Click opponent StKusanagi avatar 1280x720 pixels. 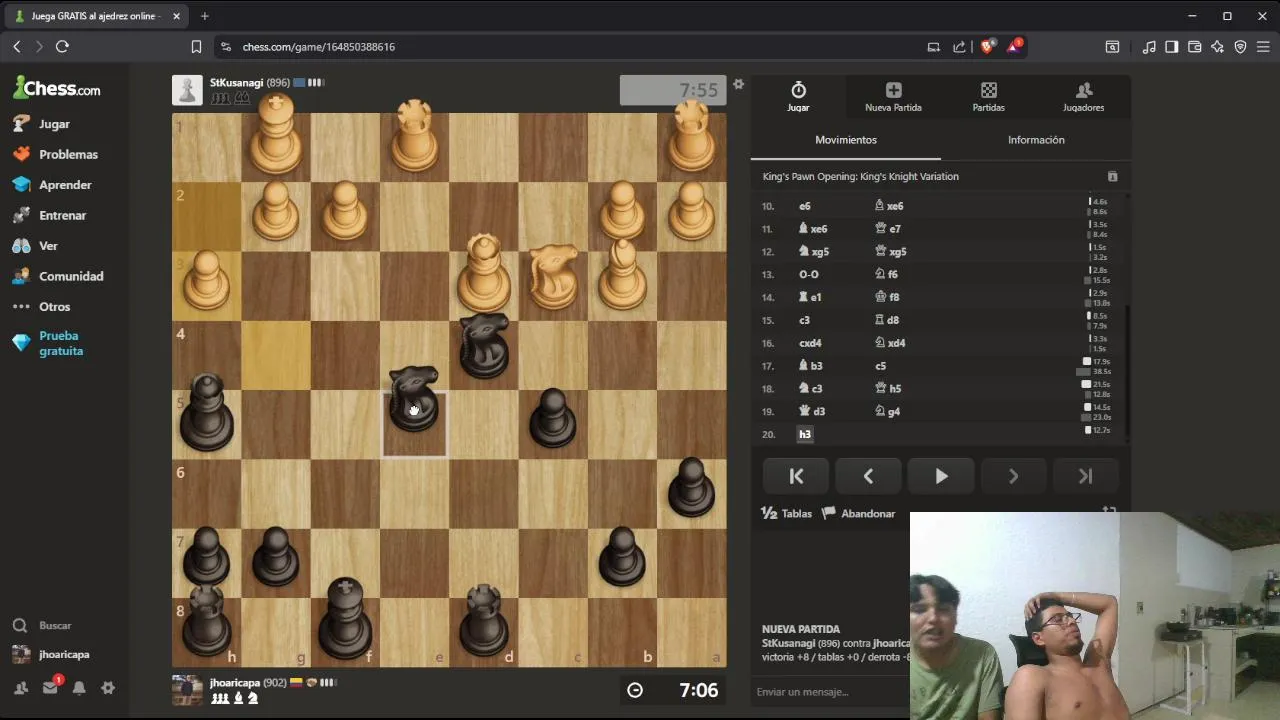pyautogui.click(x=187, y=90)
